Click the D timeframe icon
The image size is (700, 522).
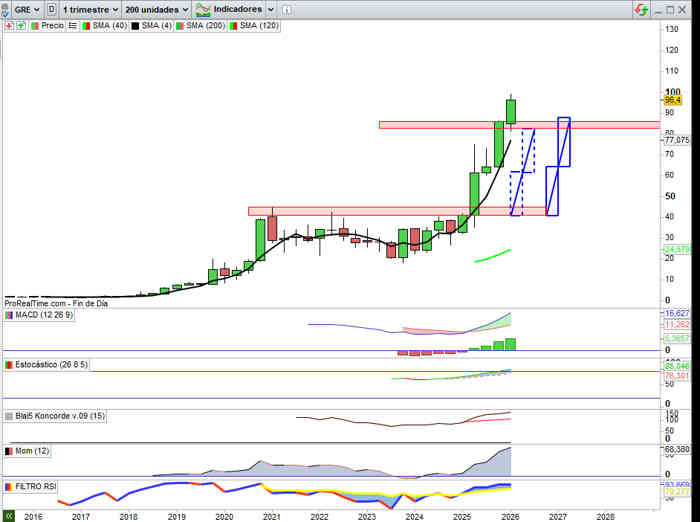click(51, 9)
